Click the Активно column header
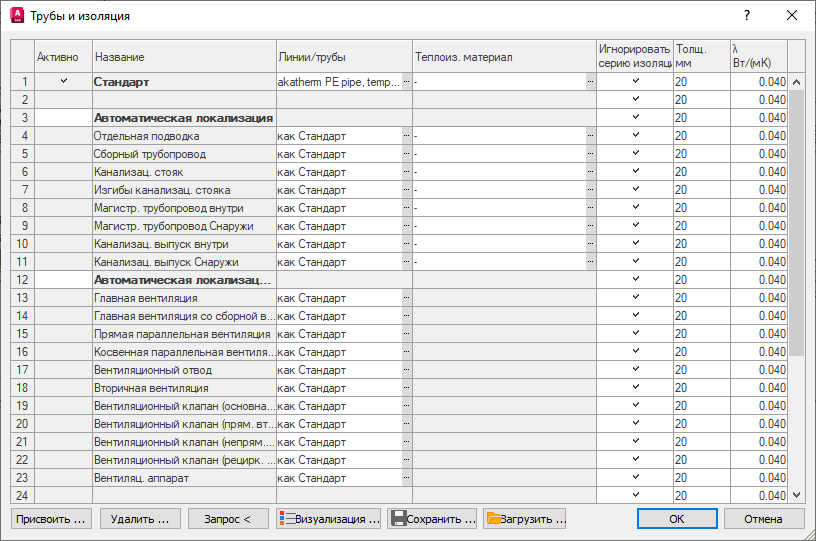The image size is (816, 541). click(63, 57)
